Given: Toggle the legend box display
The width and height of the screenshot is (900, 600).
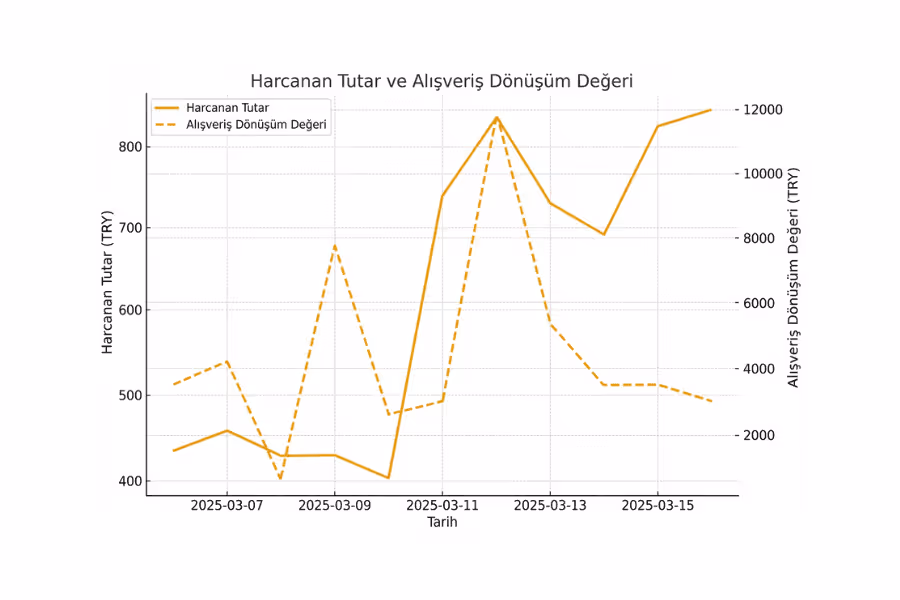Looking at the screenshot, I should pyautogui.click(x=240, y=116).
